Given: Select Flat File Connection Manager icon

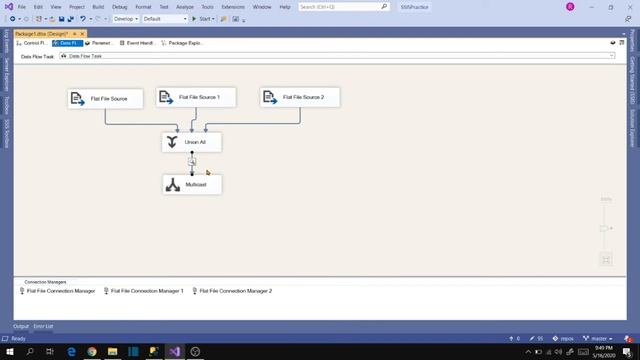Looking at the screenshot, I should 22,291.
